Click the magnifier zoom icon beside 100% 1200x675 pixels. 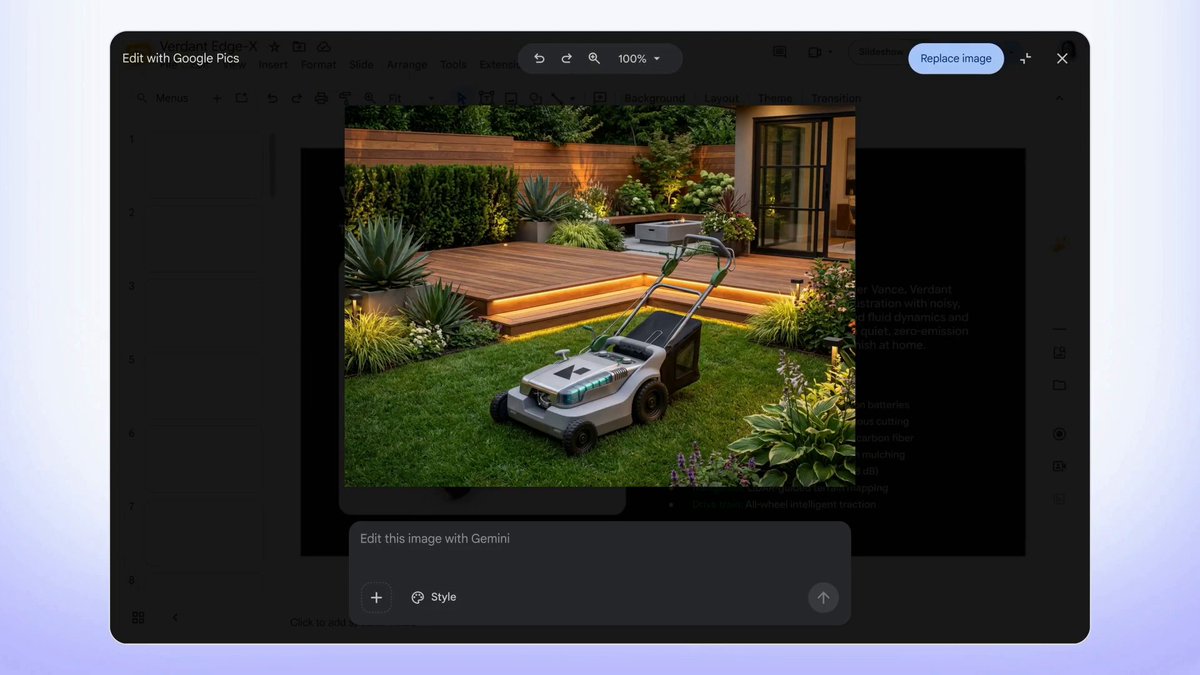[594, 59]
